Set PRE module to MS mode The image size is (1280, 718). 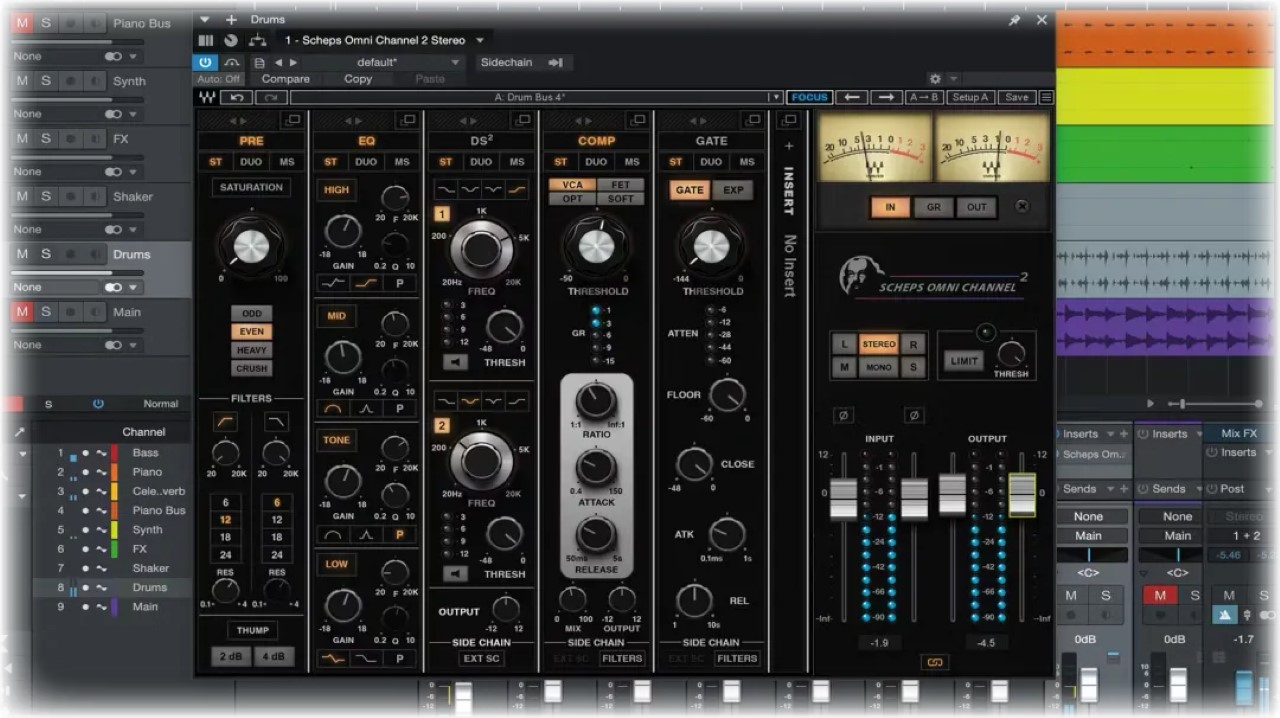286,162
